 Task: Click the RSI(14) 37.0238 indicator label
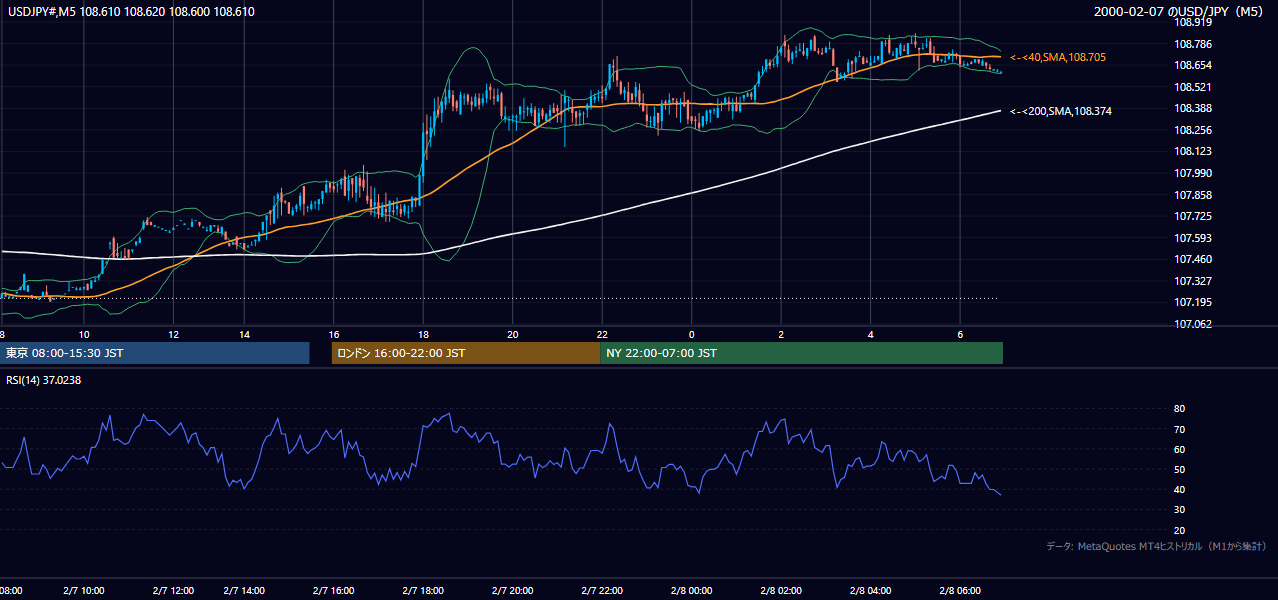point(43,379)
